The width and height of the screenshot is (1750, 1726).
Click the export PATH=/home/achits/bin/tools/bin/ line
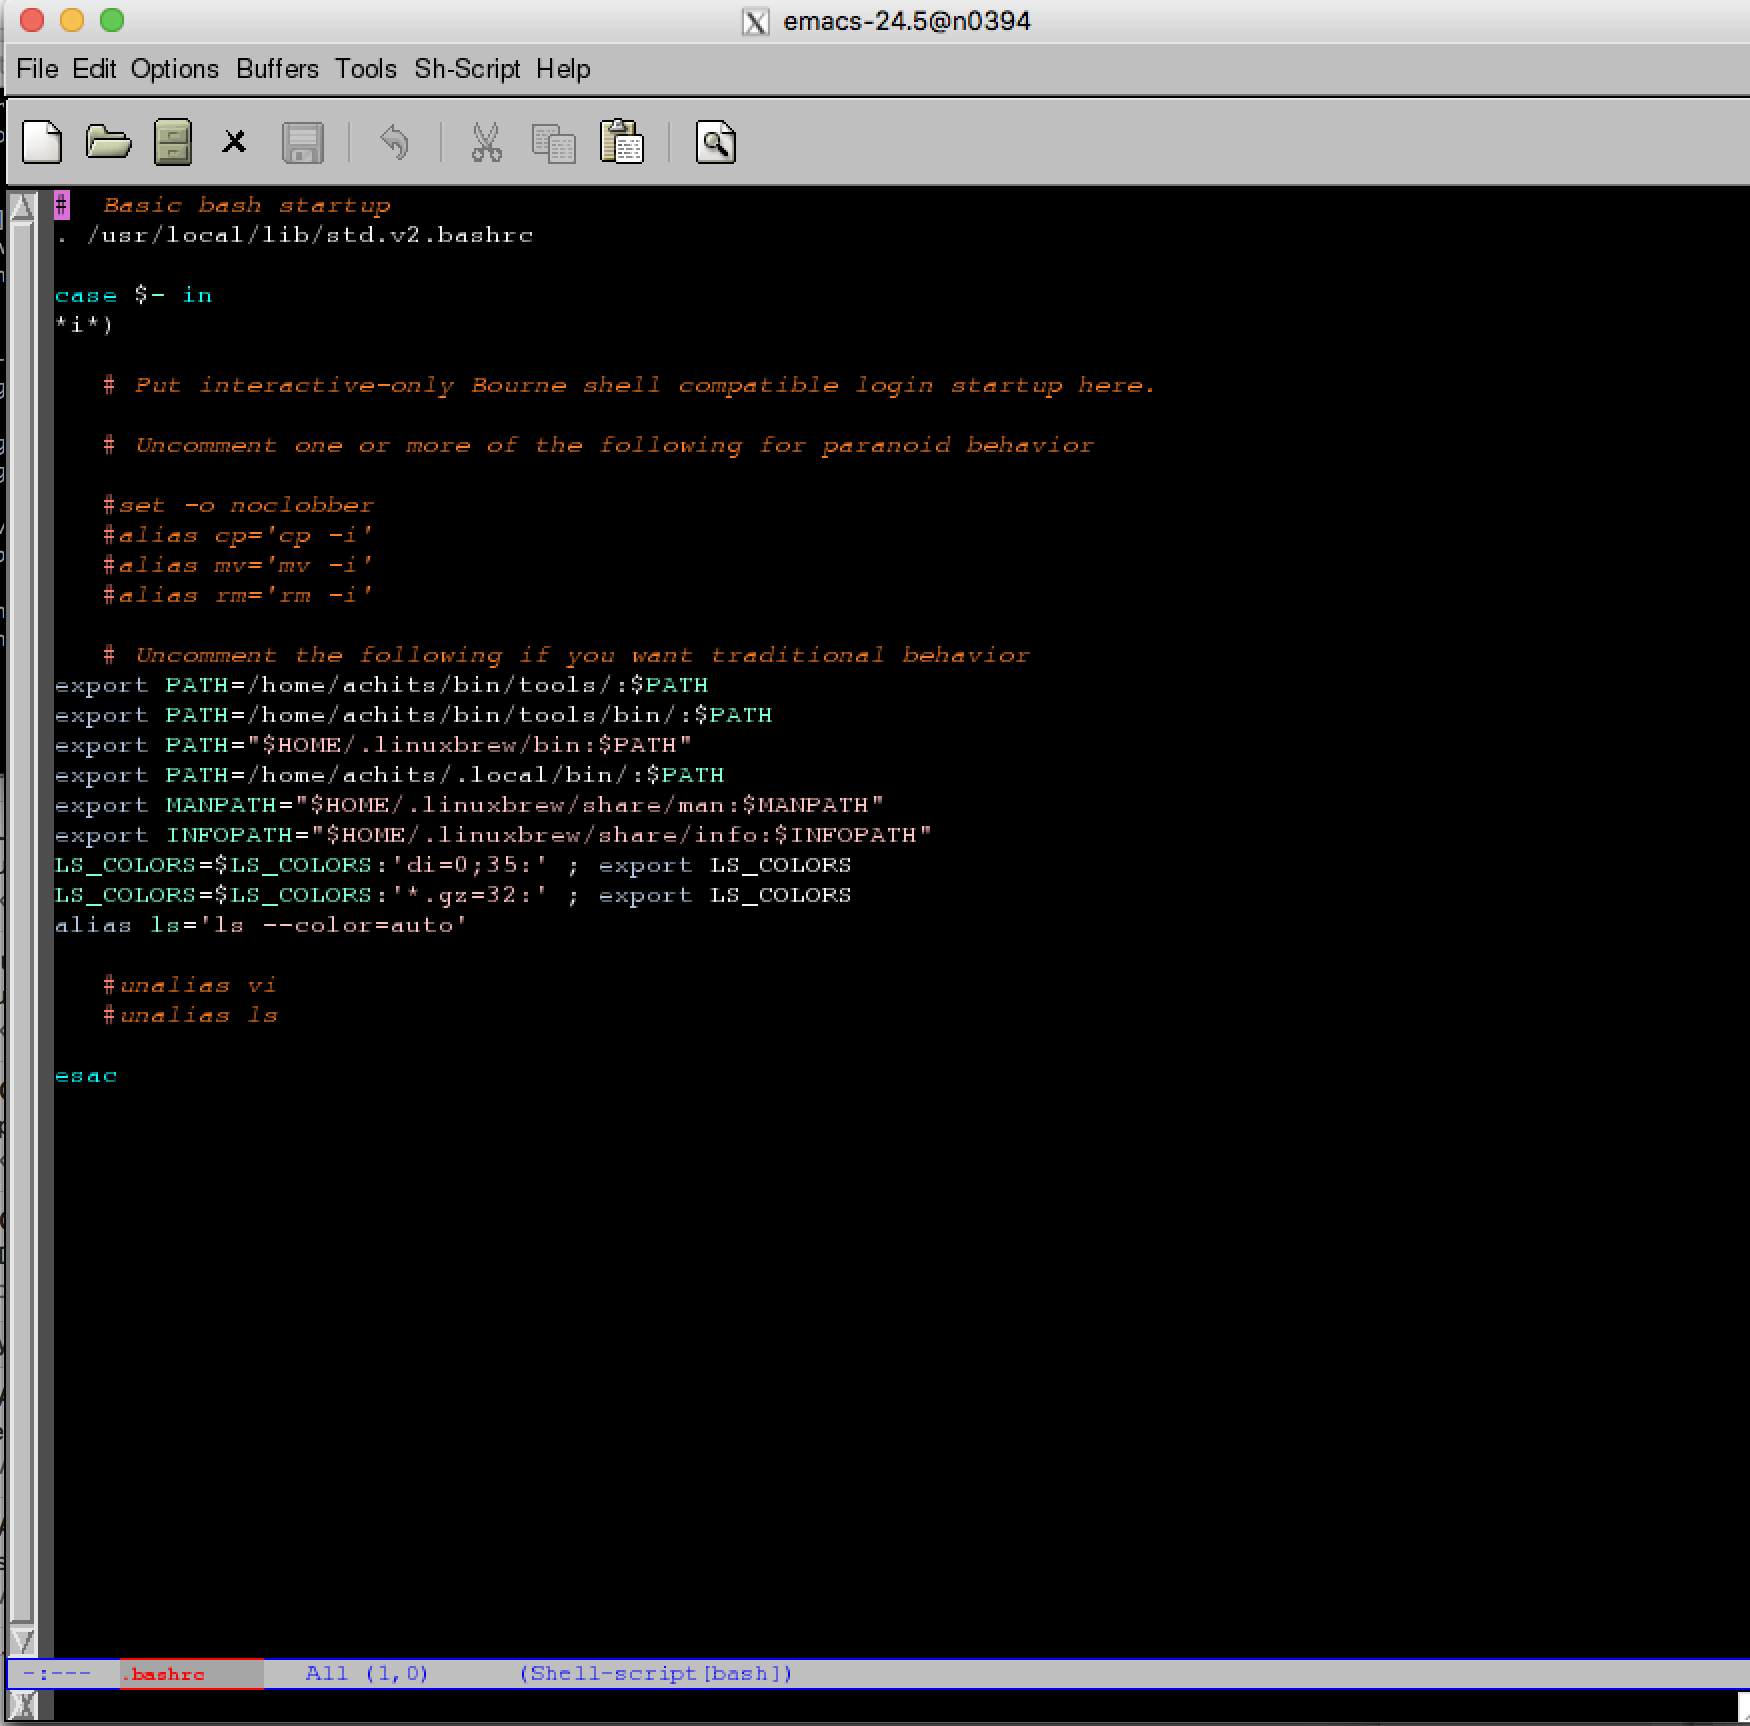(x=414, y=715)
